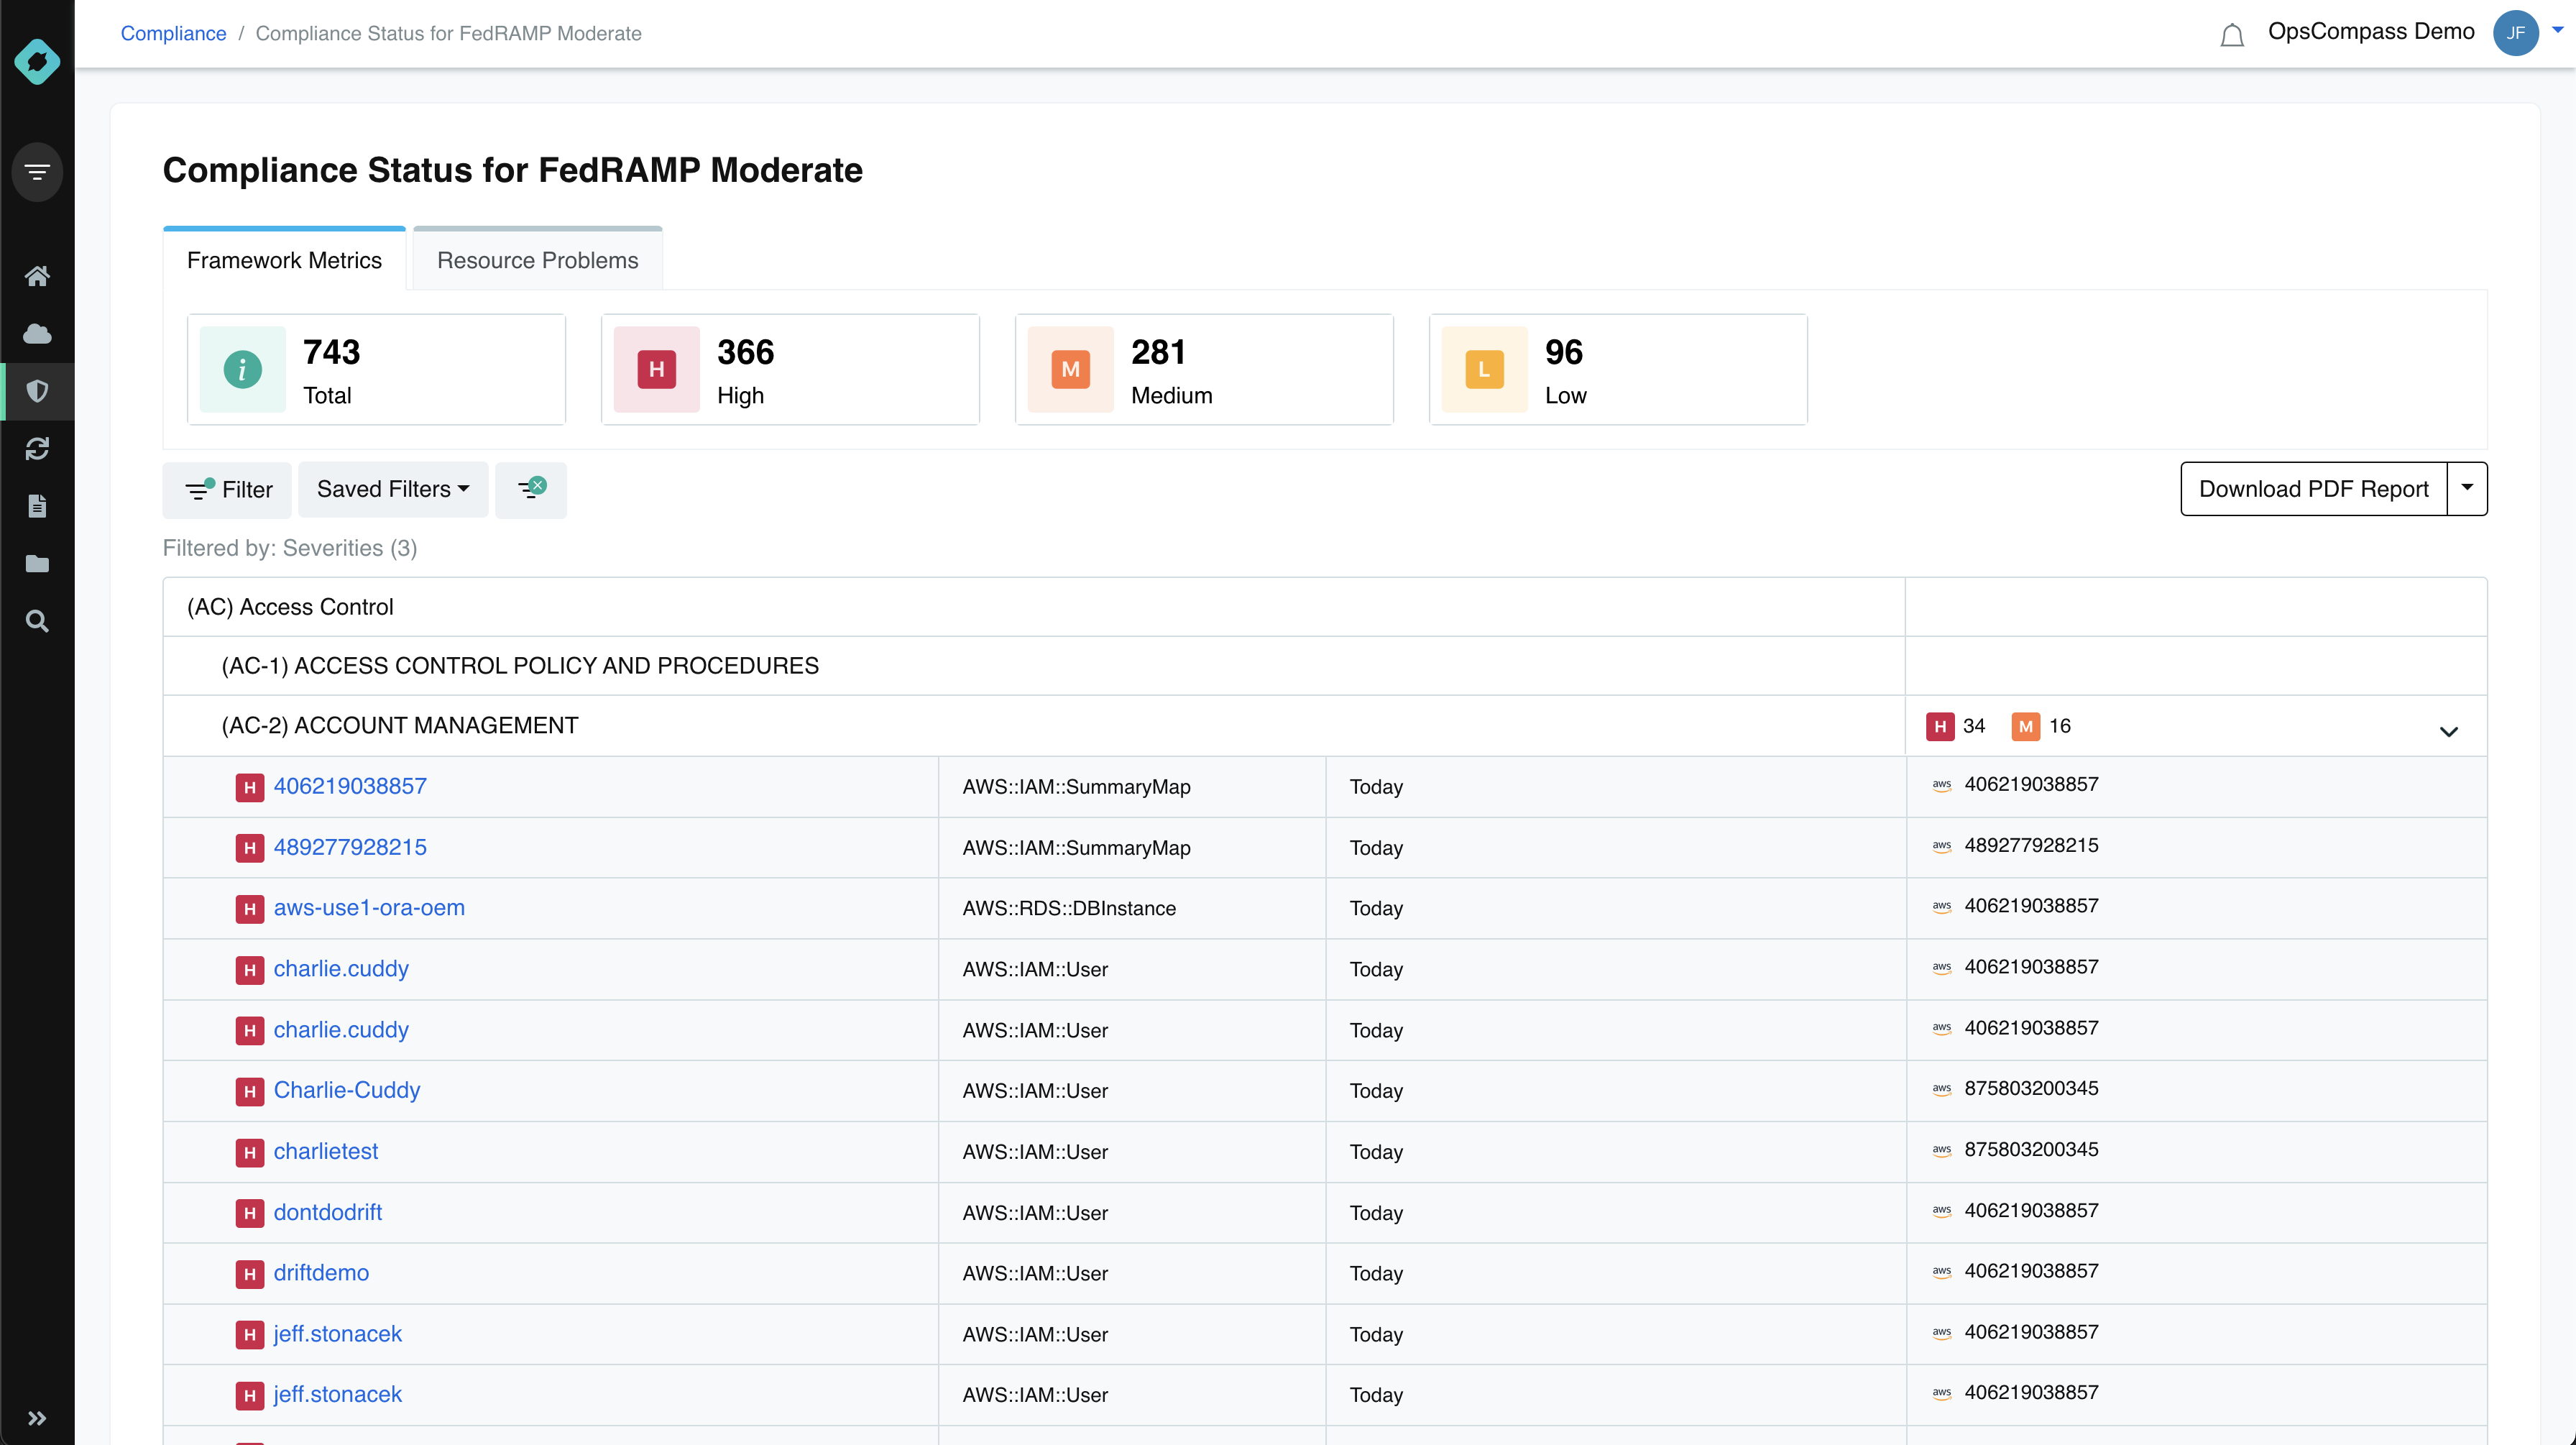Click AWS icon in charlietest row
This screenshot has height=1445, width=2576.
point(1942,1150)
